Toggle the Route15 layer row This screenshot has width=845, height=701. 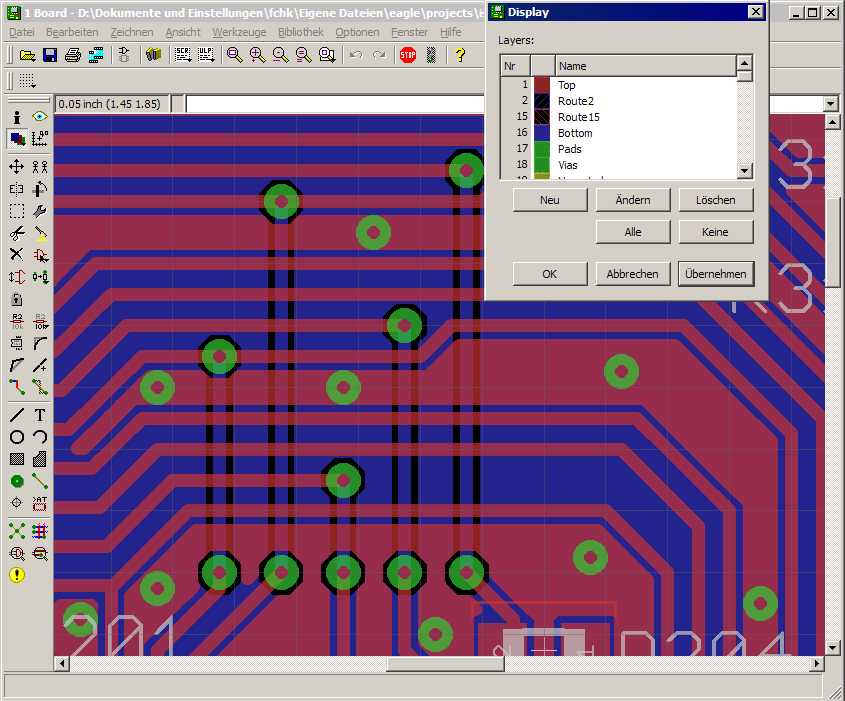(619, 117)
